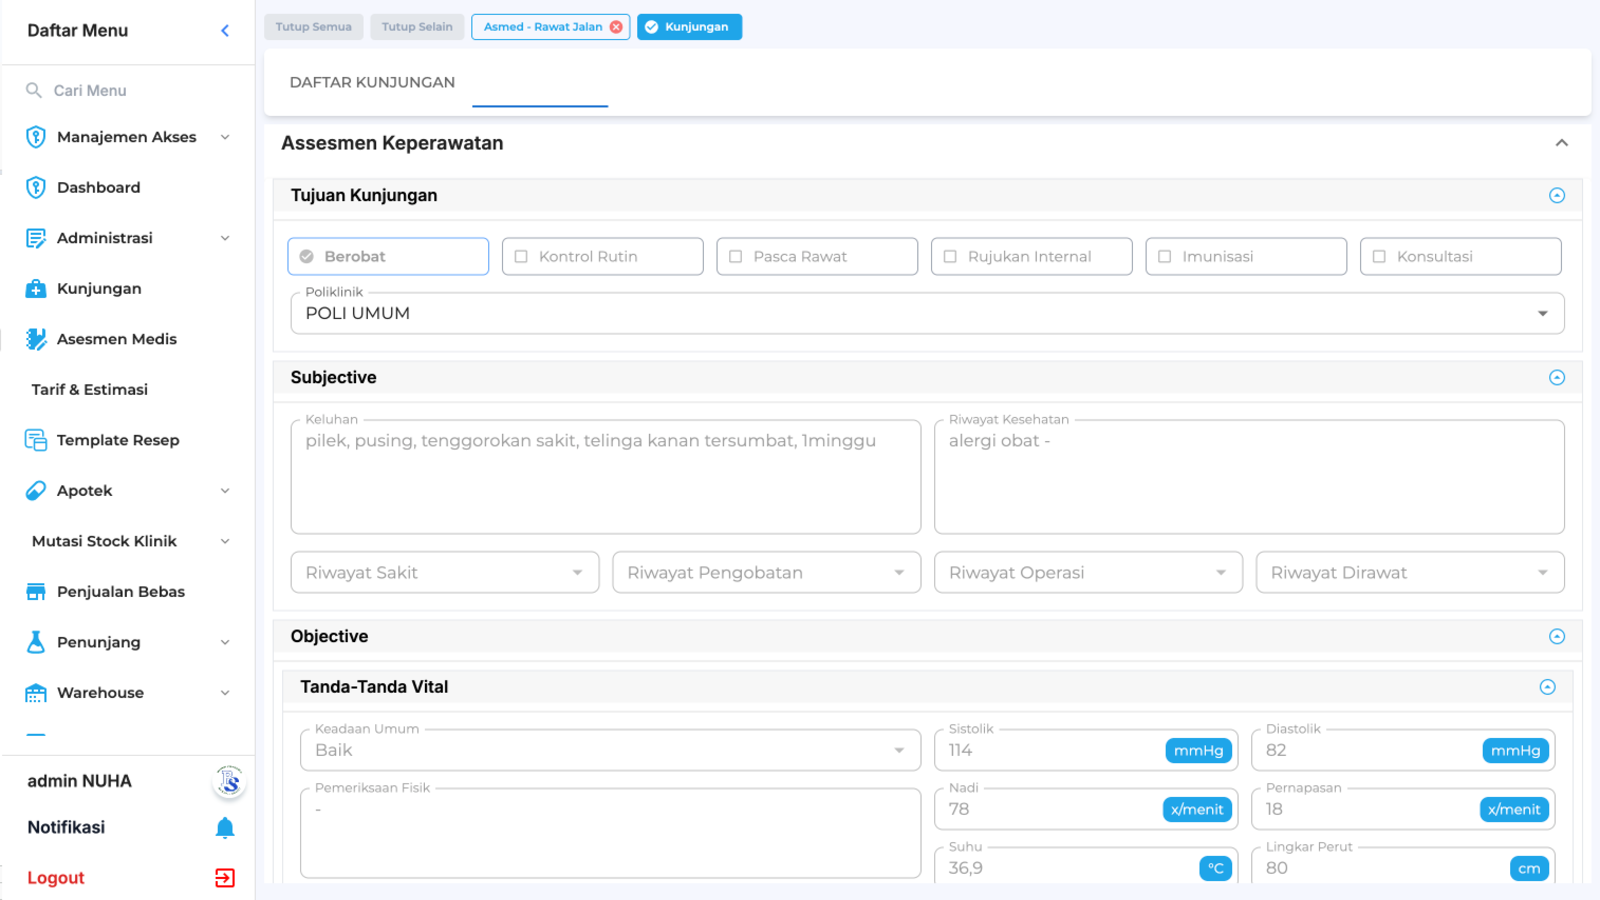Click the Keluhan text area
Viewport: 1600px width, 900px height.
click(x=606, y=477)
